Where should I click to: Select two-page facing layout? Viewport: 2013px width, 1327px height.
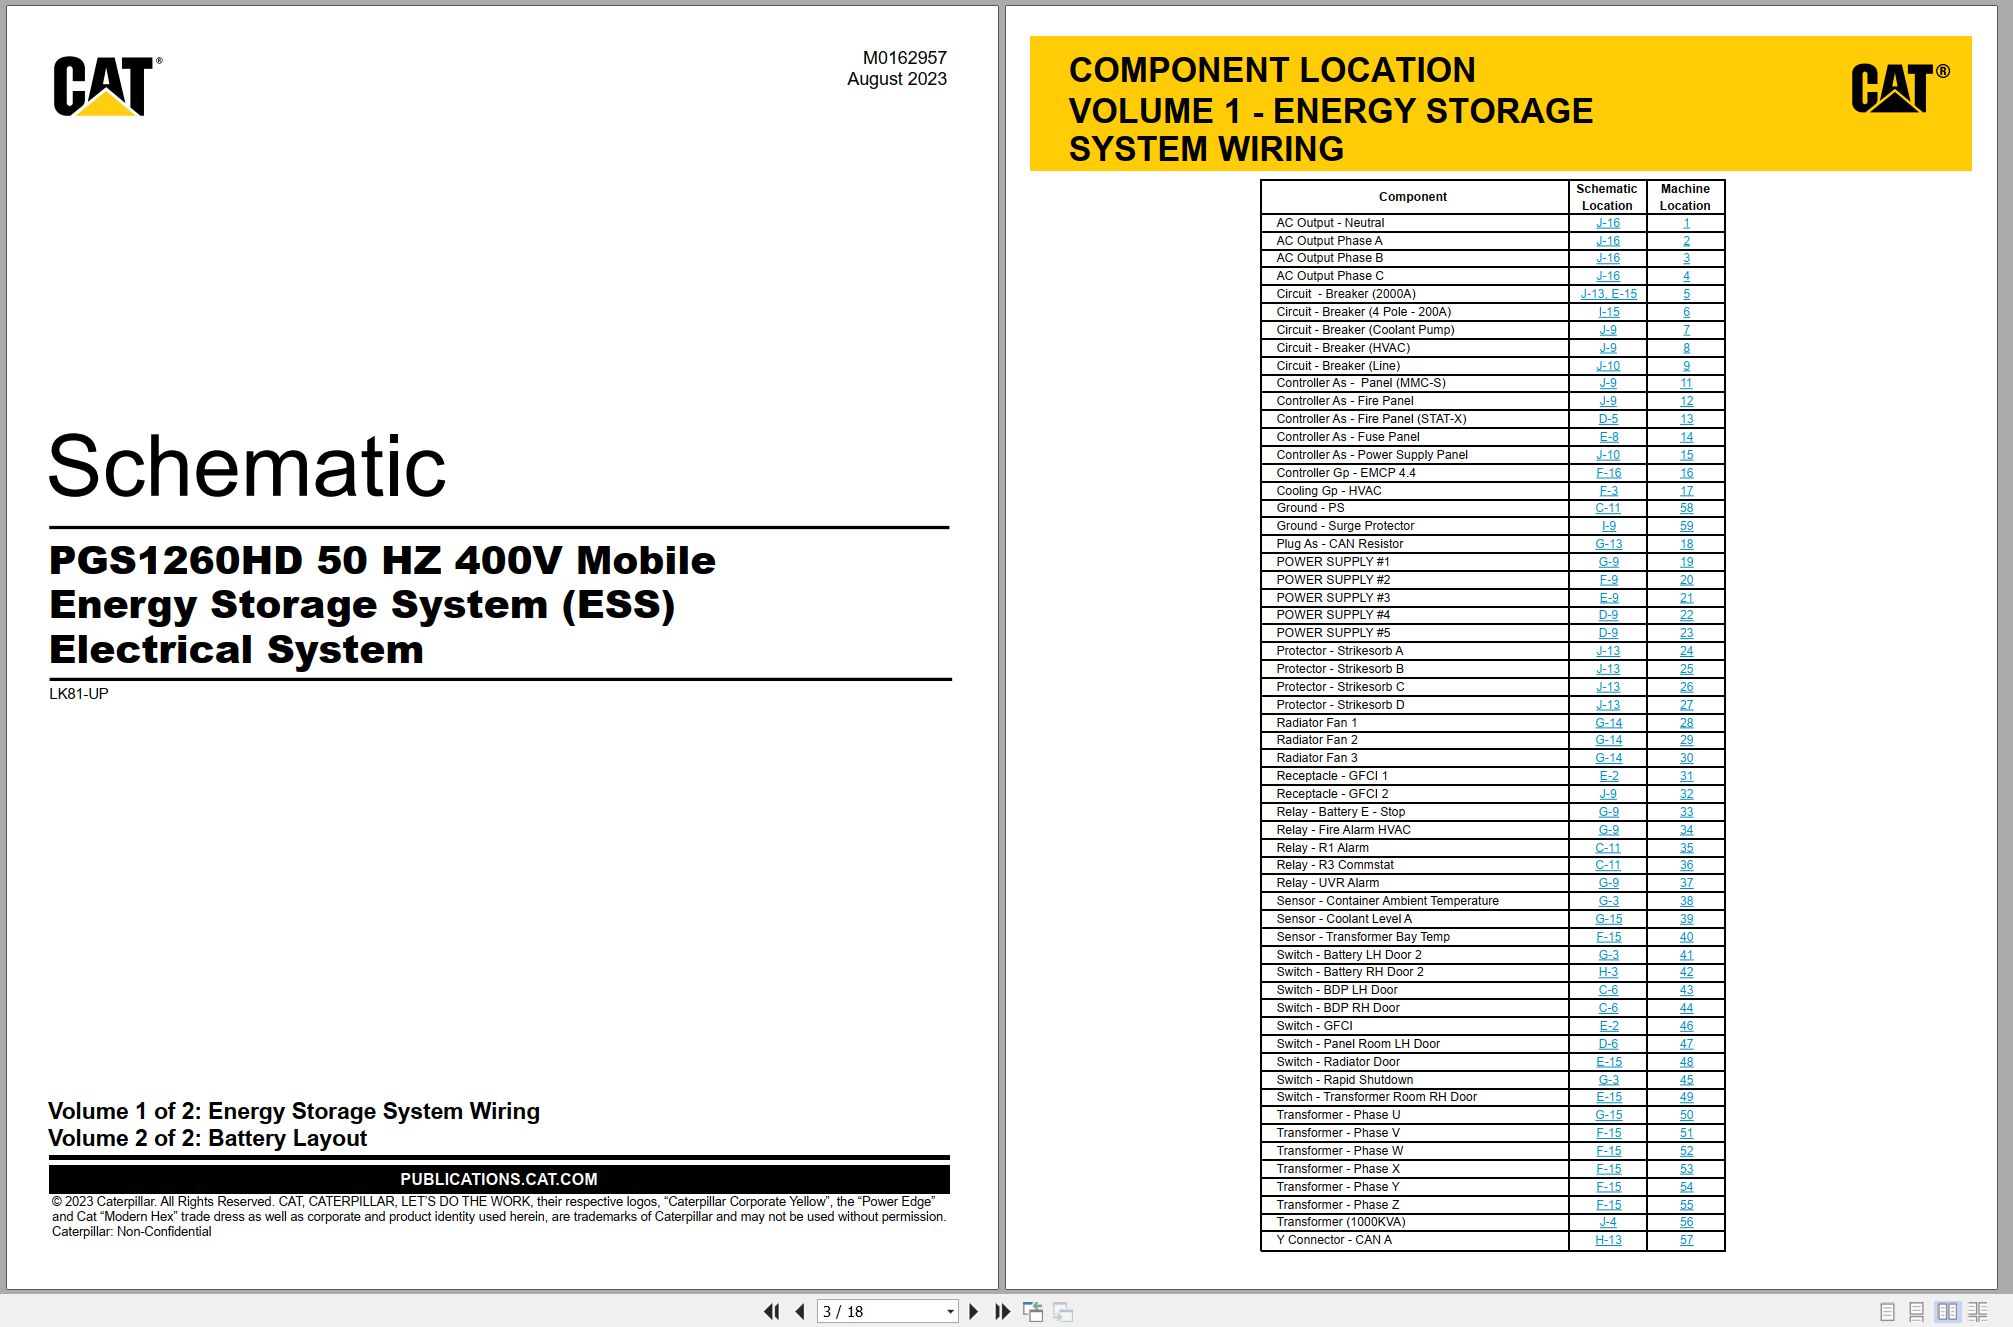(1947, 1311)
